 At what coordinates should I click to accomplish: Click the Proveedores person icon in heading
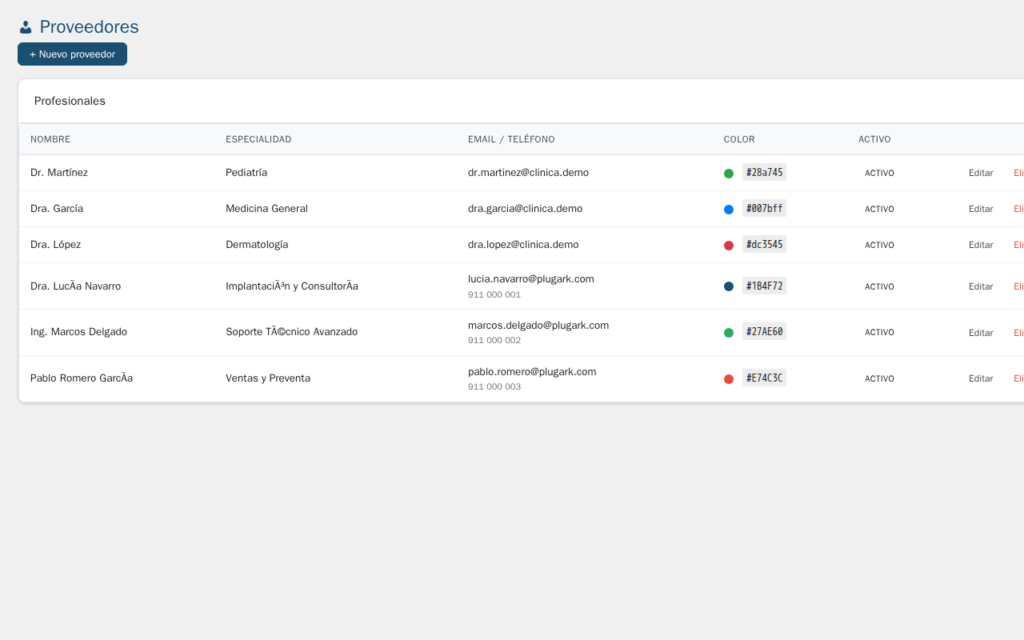click(25, 28)
